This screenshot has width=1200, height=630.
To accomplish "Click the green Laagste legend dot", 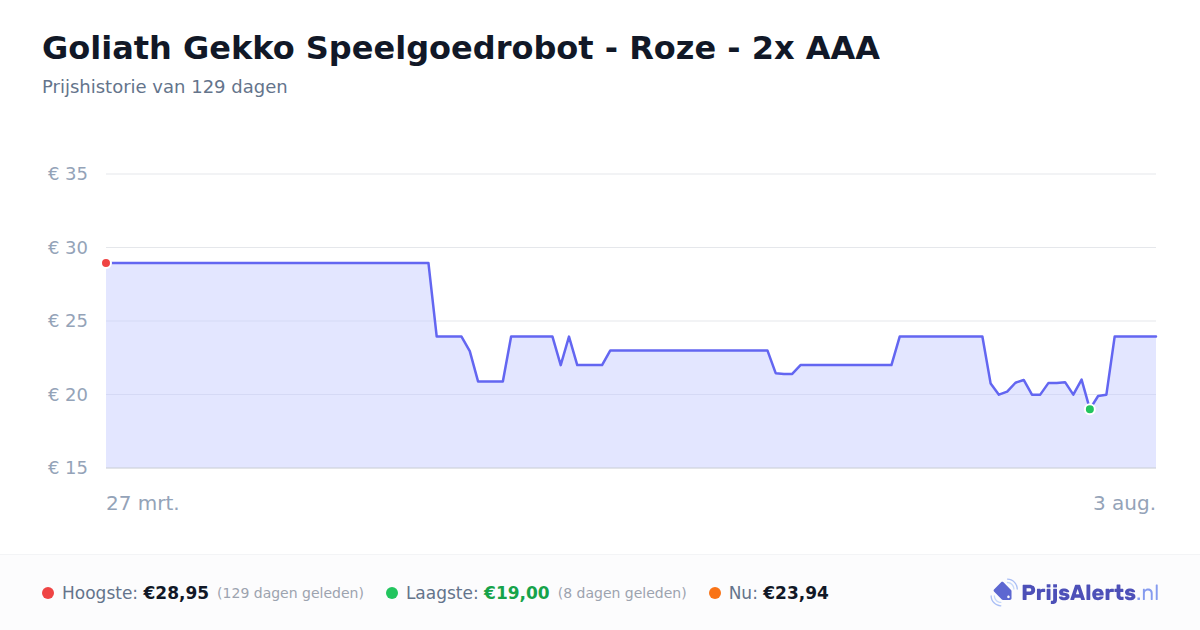I will point(392,593).
